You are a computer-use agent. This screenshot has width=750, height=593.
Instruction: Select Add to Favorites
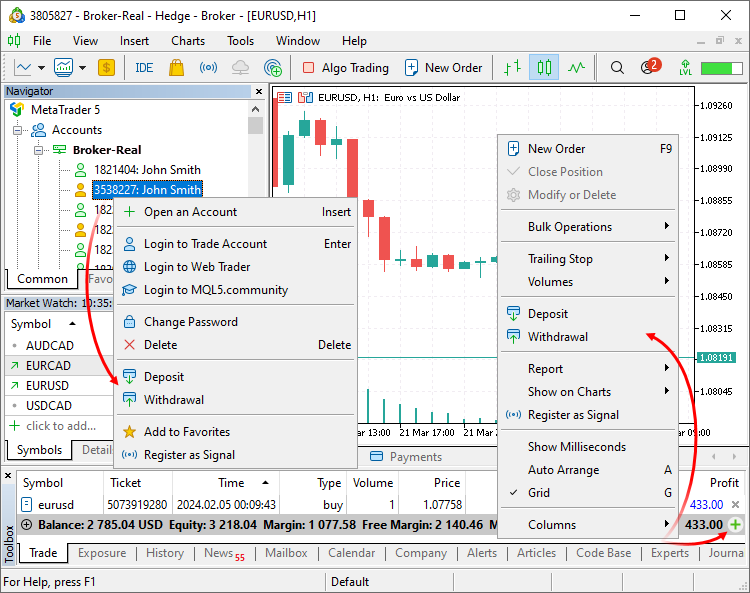[x=236, y=432]
